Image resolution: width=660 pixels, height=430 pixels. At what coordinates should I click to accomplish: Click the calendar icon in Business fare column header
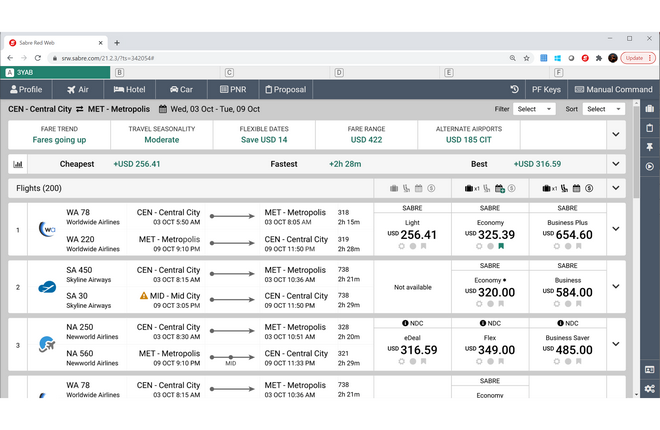(577, 188)
